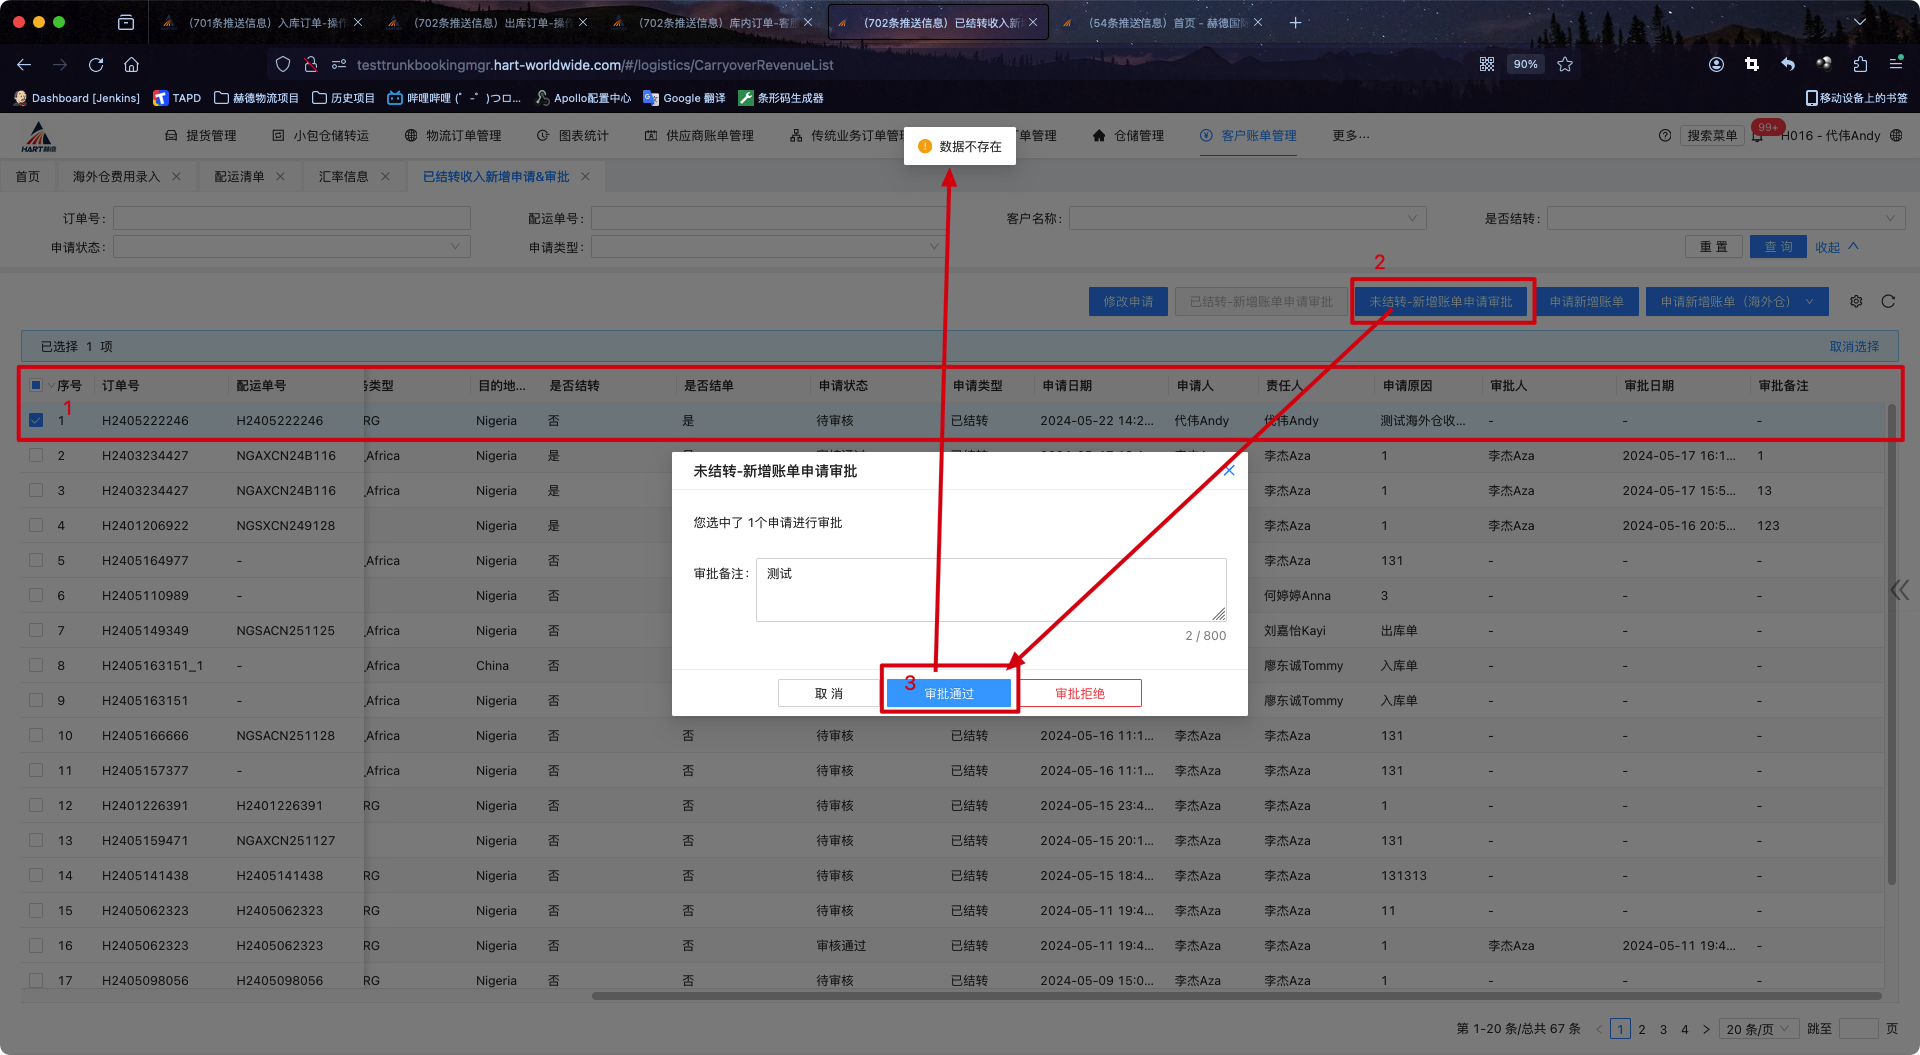Viewport: 1920px width, 1055px height.
Task: Click the table settings gear icon
Action: point(1856,301)
